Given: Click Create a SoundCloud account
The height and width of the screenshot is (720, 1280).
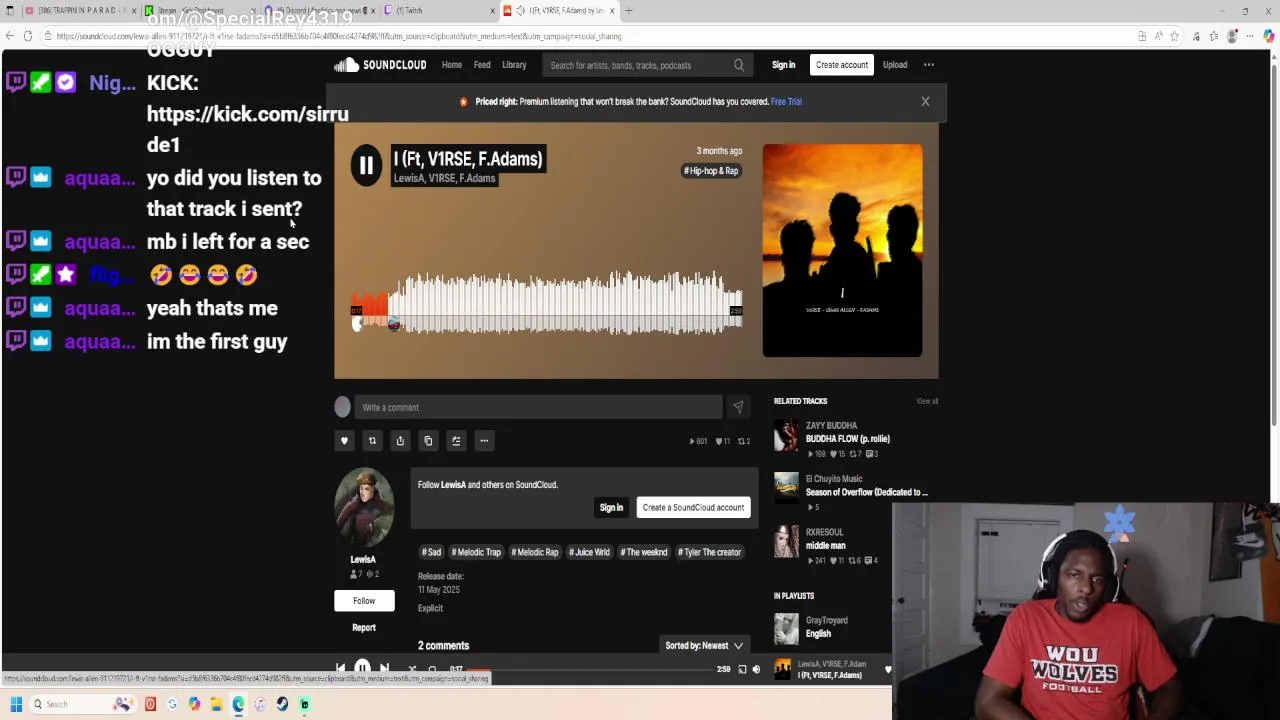Looking at the screenshot, I should click(693, 507).
